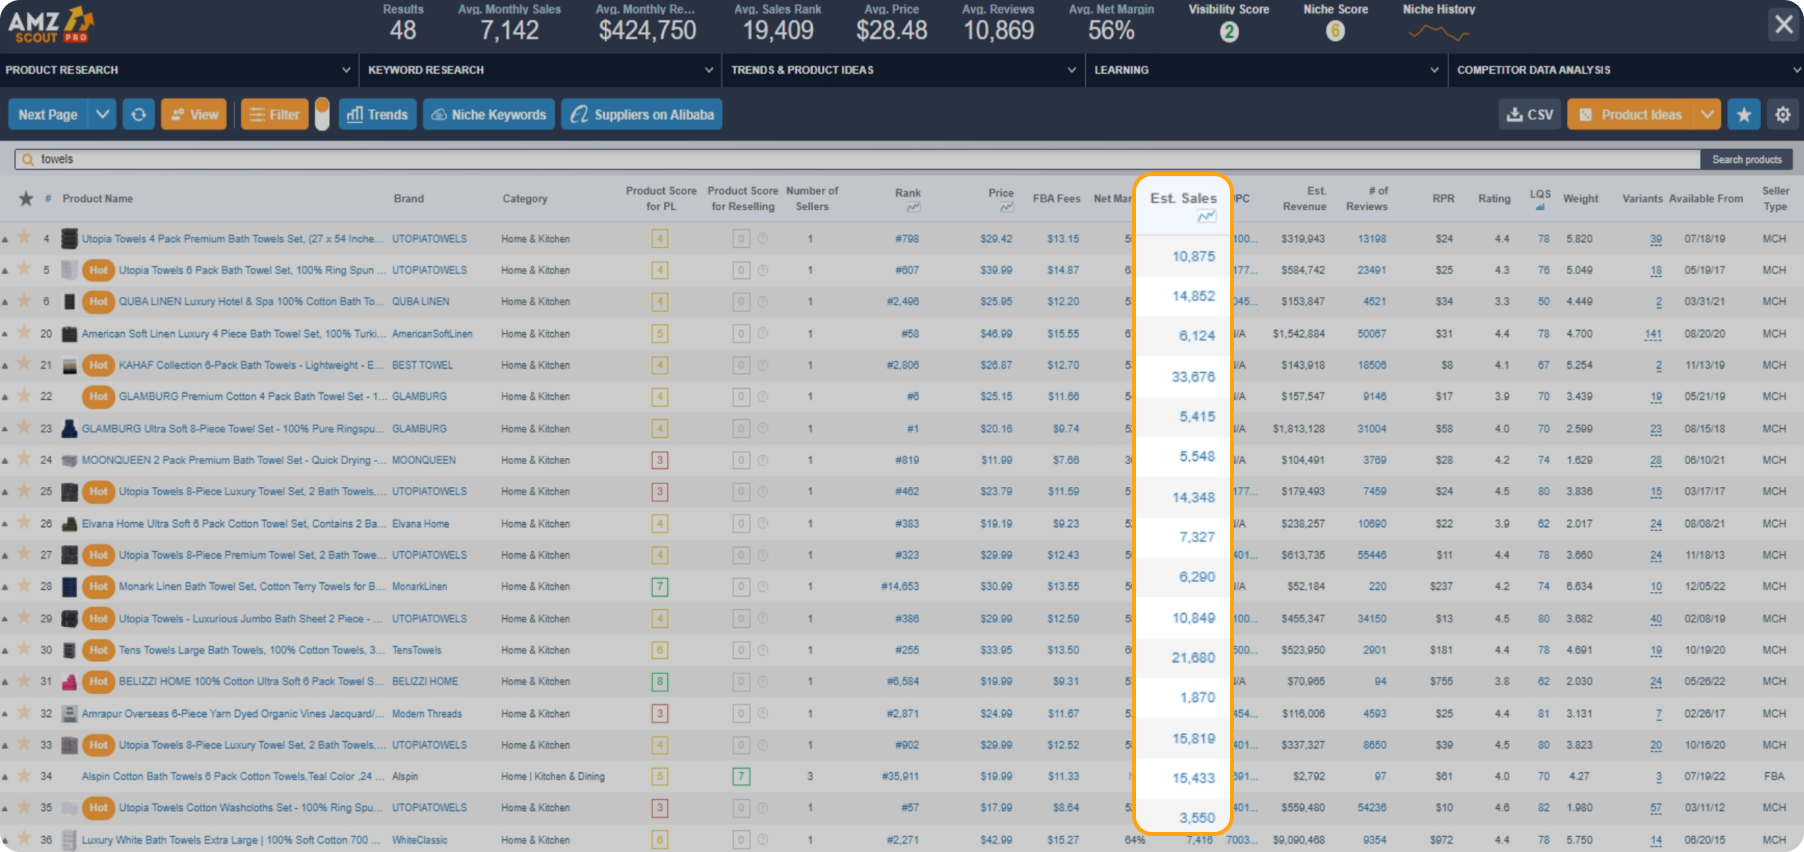This screenshot has width=1804, height=852.
Task: Click thumbnail of BELIZZI HOME towel row
Action: 70,682
